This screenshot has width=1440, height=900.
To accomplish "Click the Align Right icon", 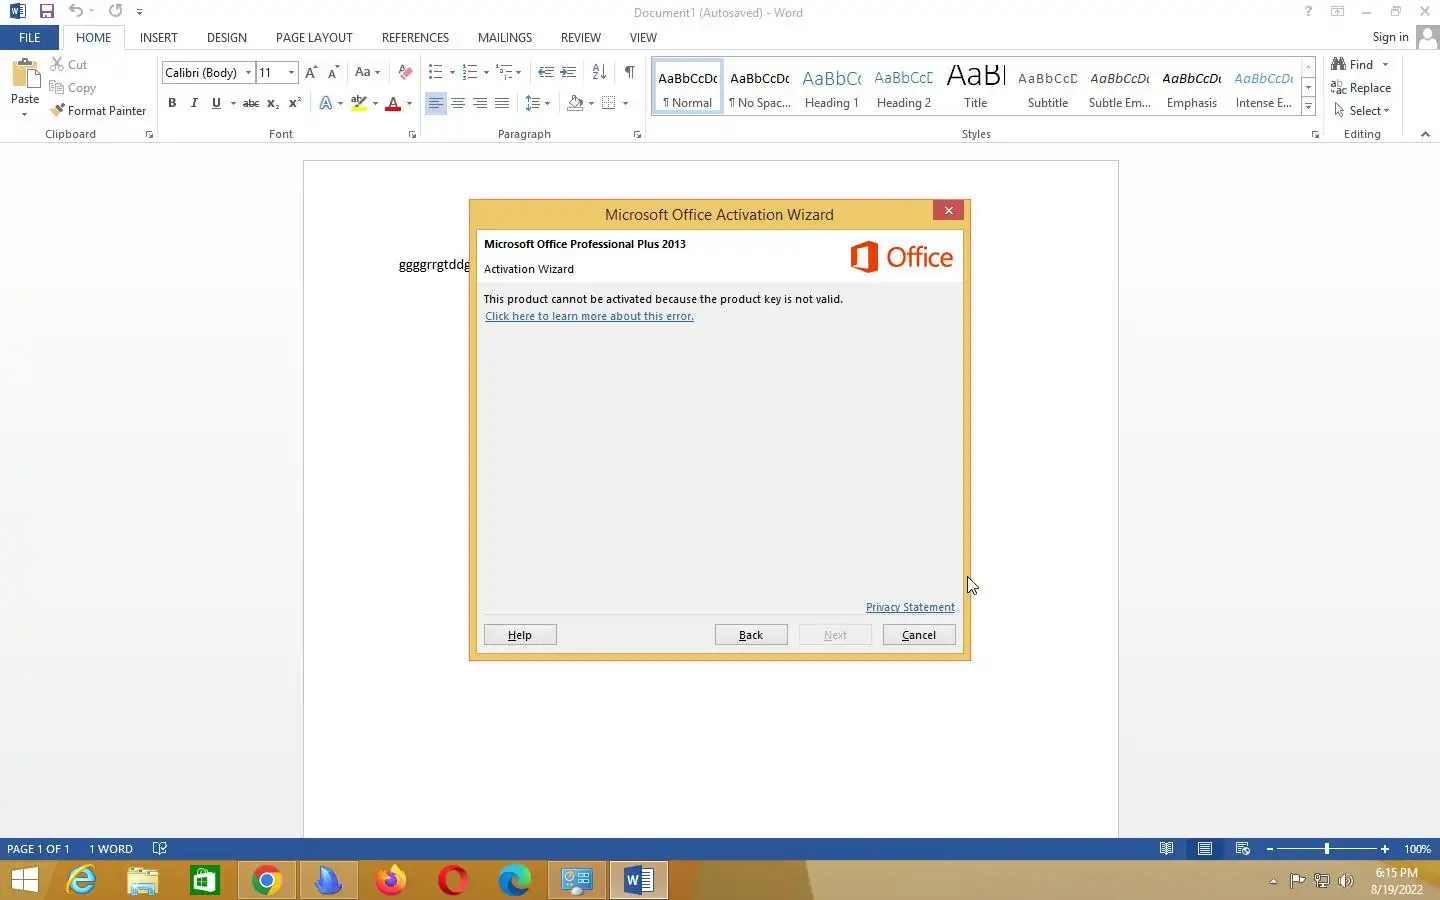I will [x=480, y=103].
